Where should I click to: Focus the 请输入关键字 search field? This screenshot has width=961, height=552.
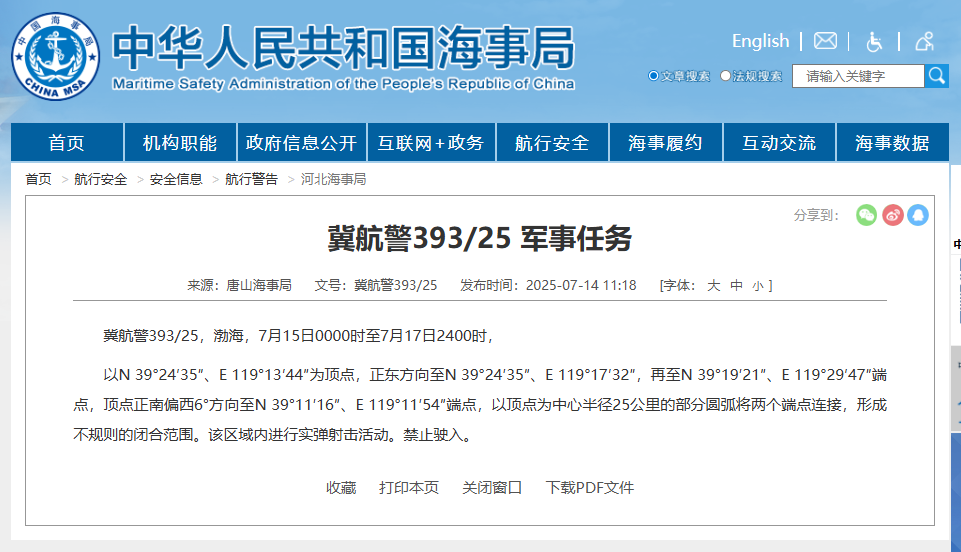coord(858,76)
